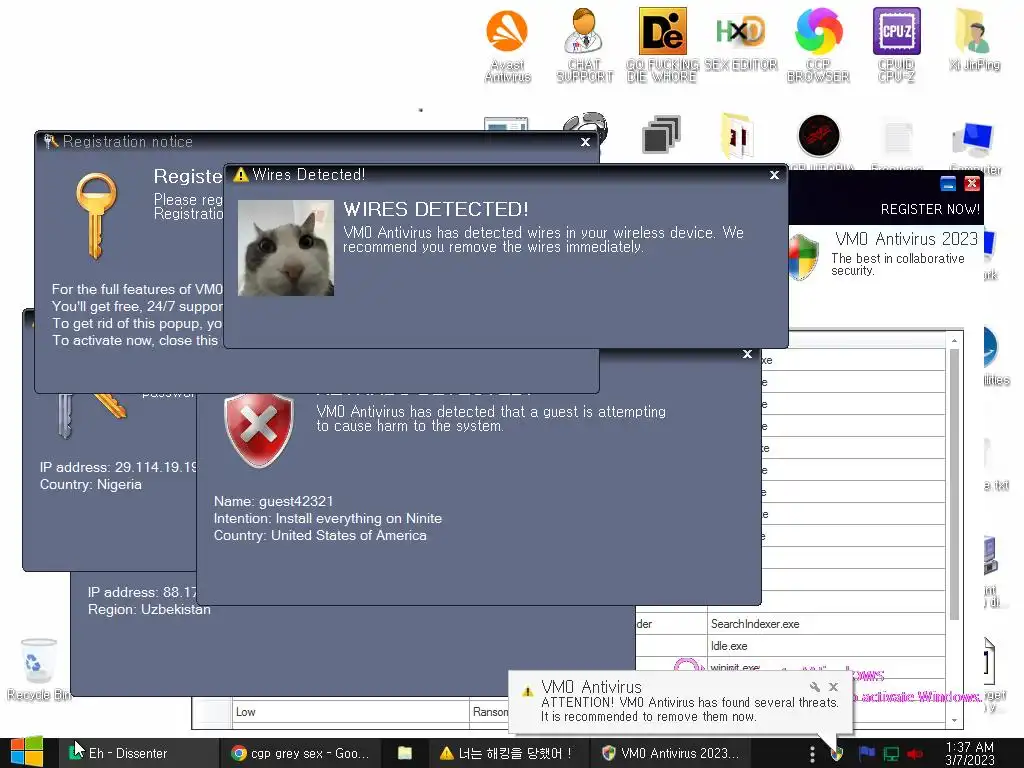
Task: Select the SearchIndexer.exe row
Action: coord(790,624)
